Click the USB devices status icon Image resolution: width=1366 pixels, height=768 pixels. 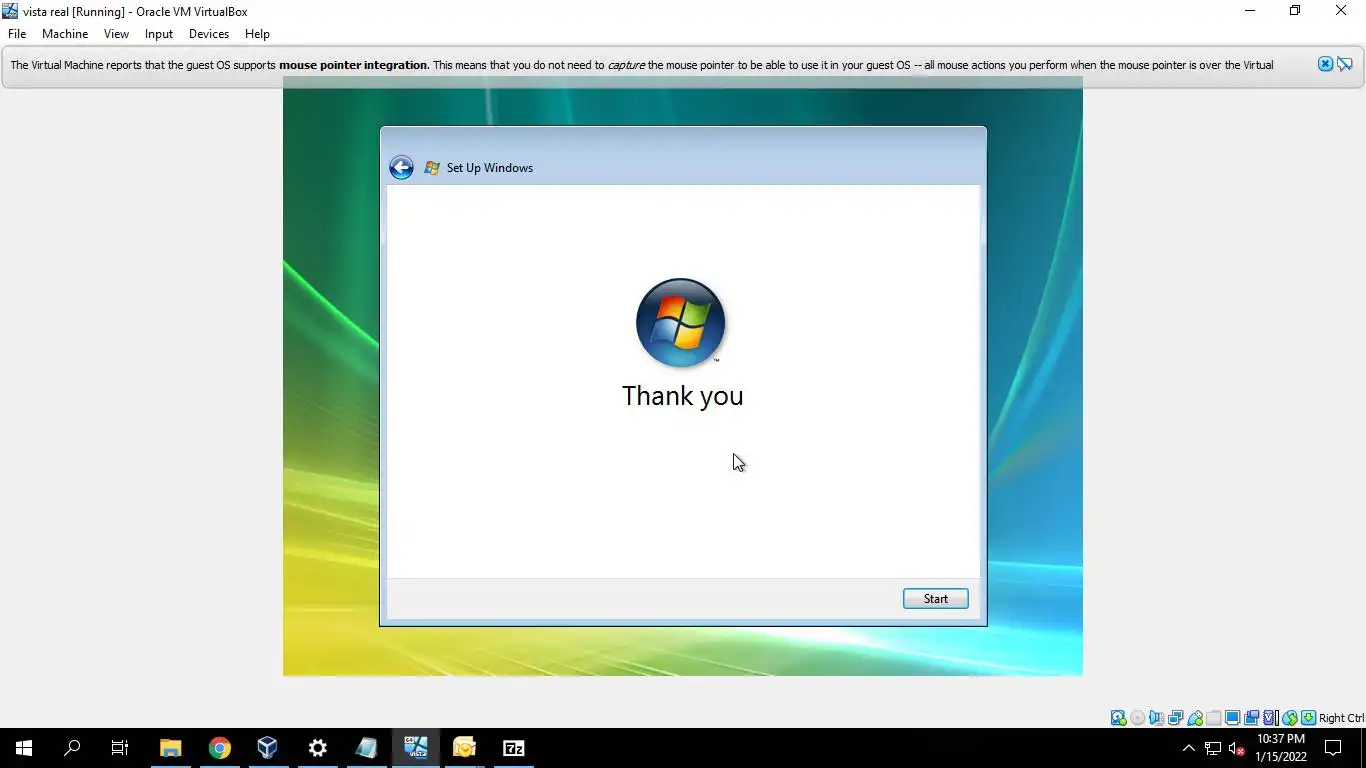point(1194,718)
